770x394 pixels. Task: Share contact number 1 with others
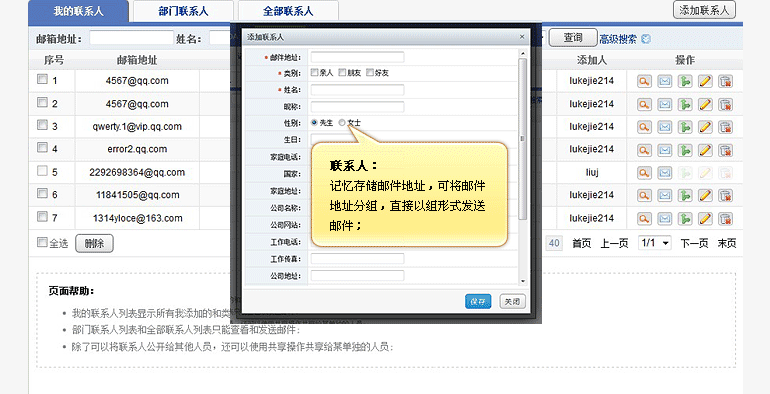point(685,81)
